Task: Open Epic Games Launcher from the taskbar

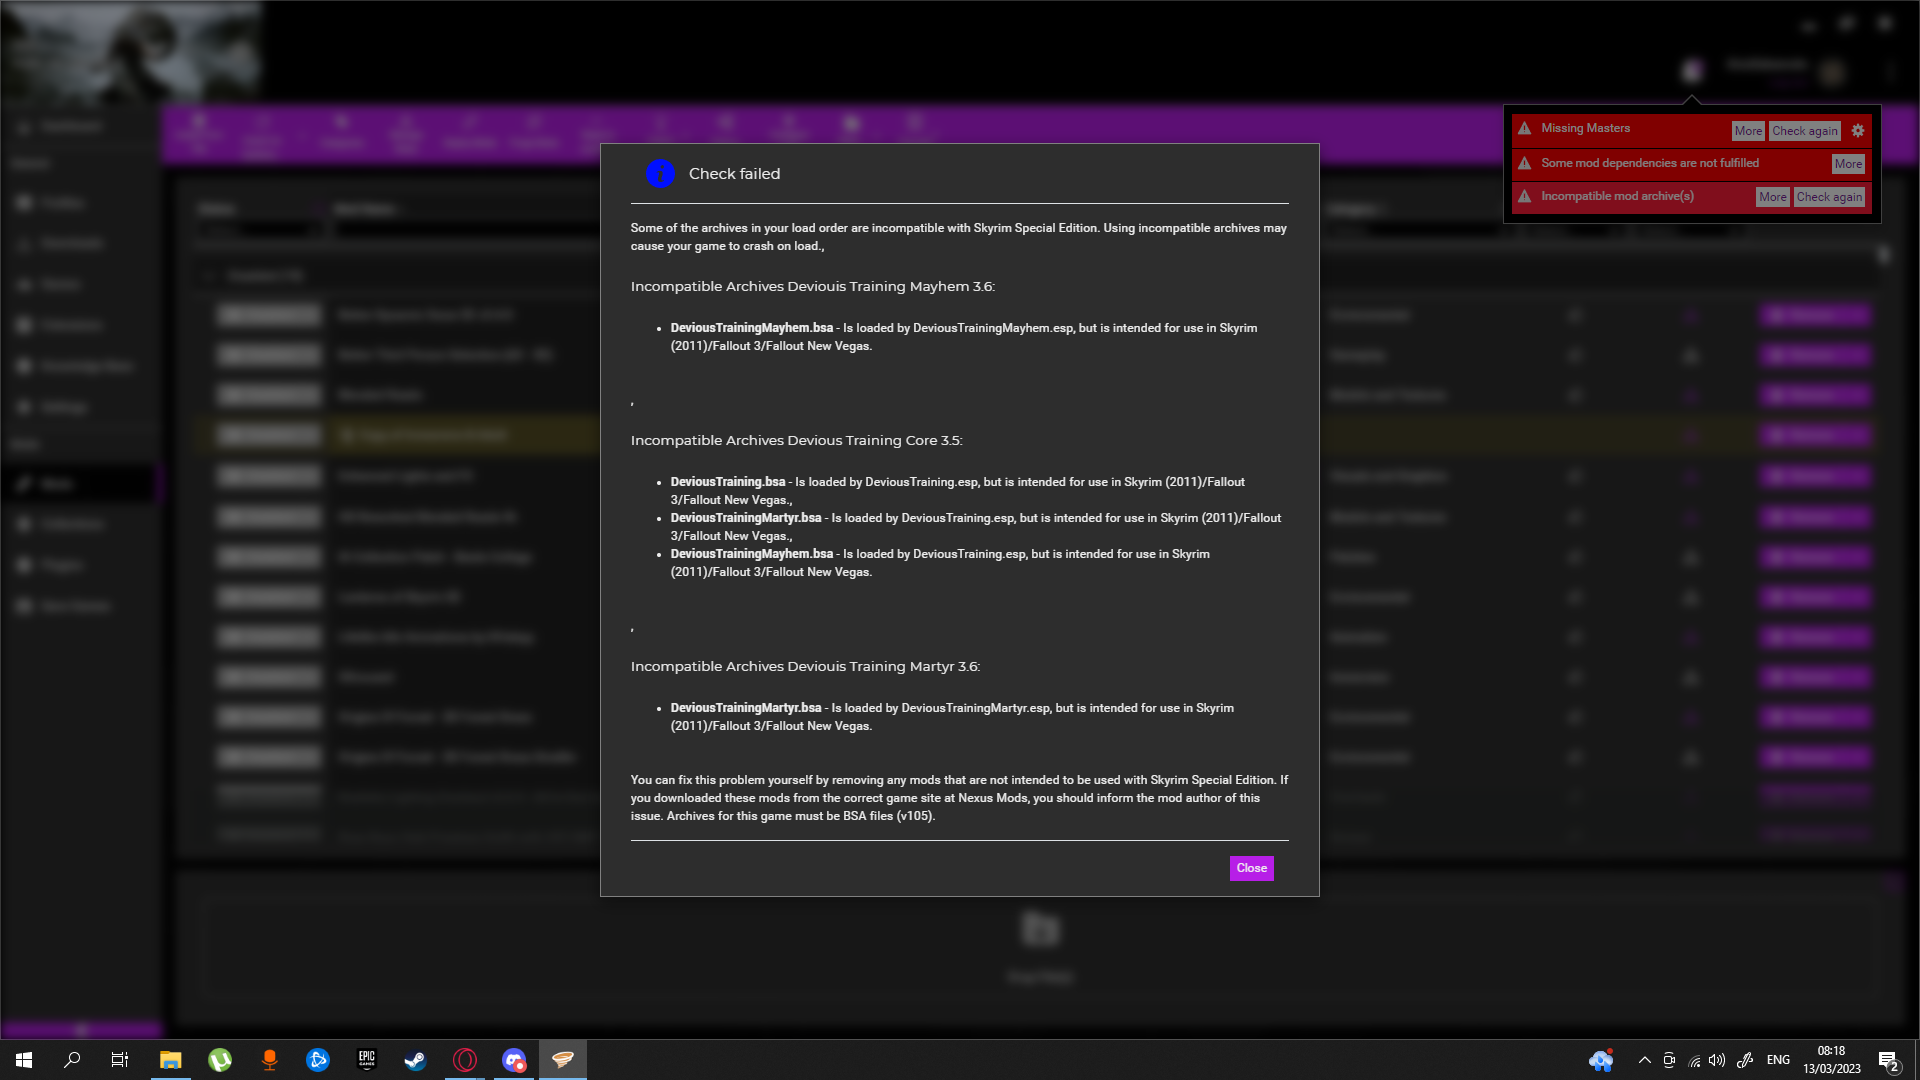Action: pos(367,1060)
